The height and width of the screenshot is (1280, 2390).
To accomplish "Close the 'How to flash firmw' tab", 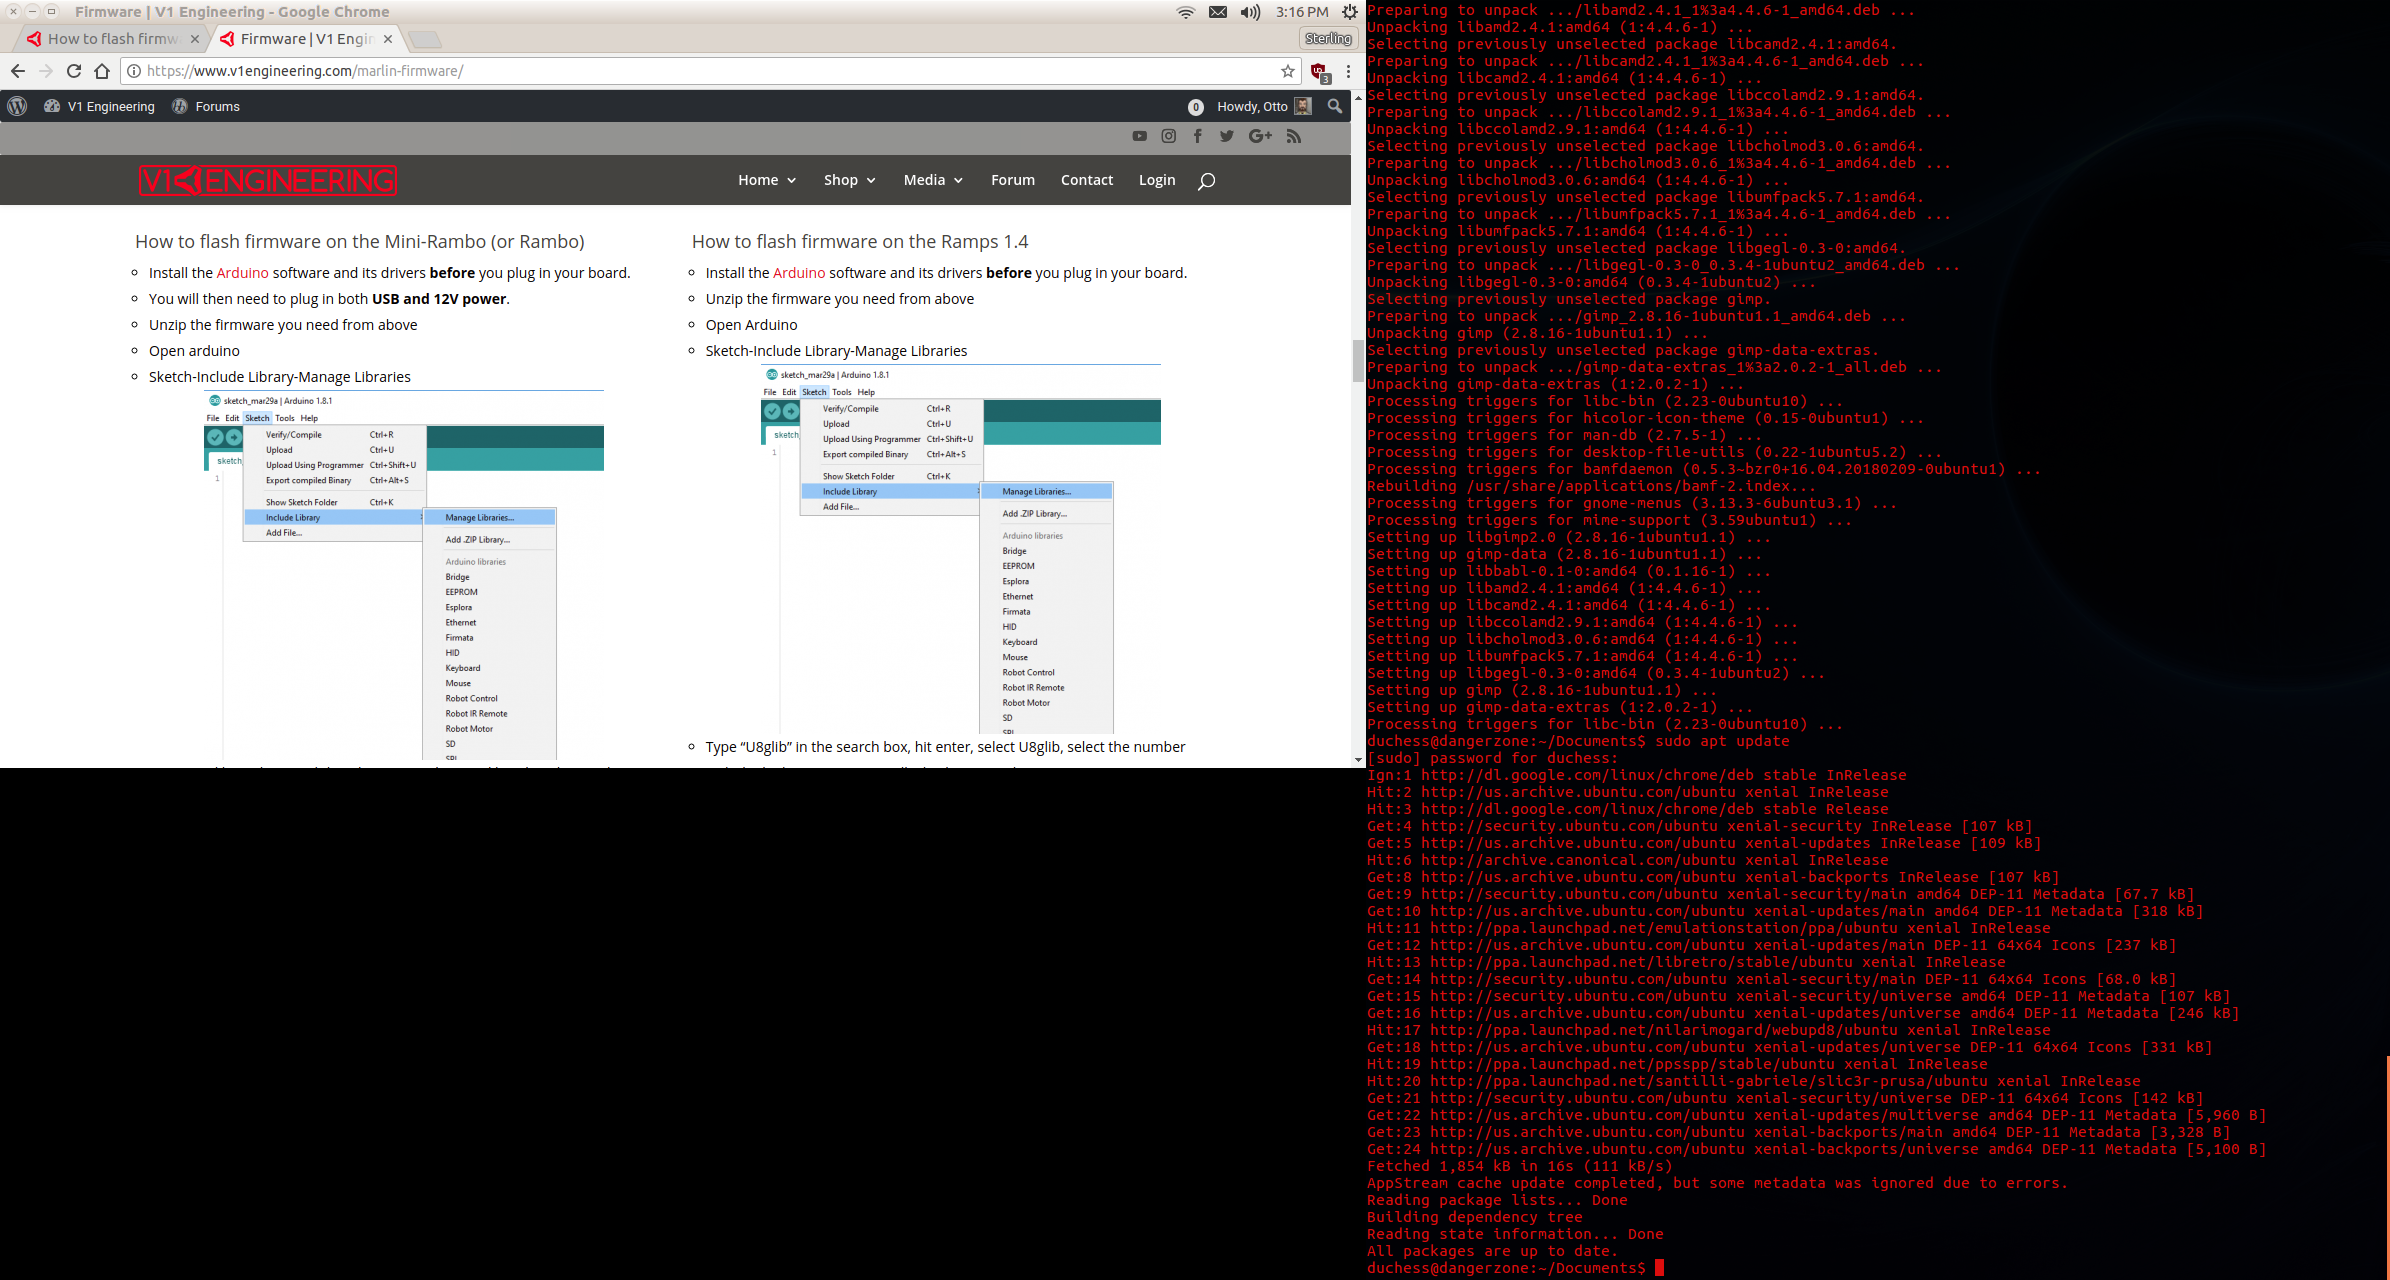I will coord(195,39).
